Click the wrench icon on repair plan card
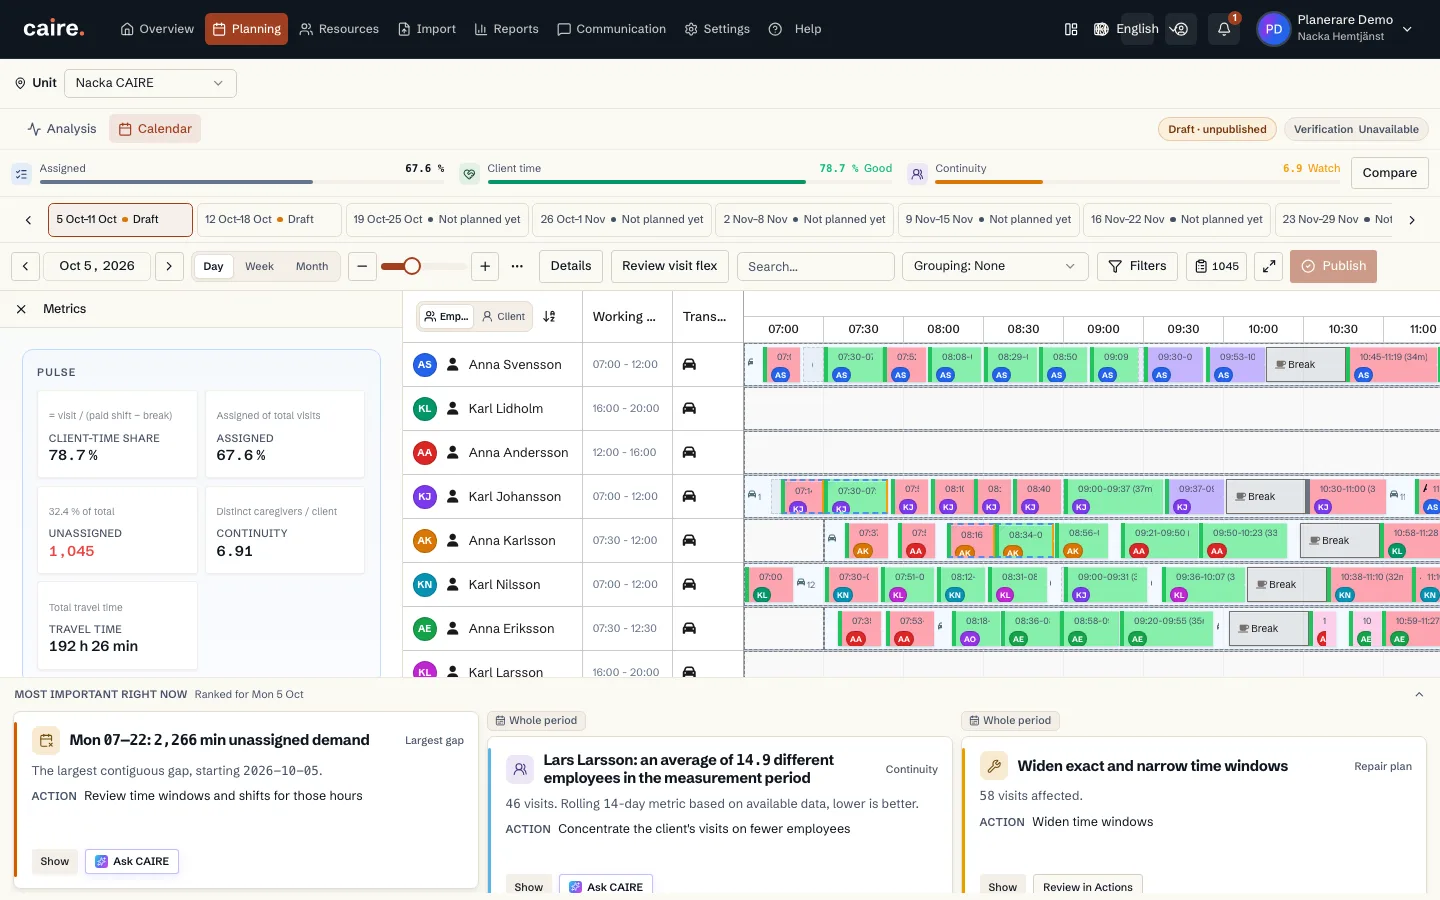Screen dimensions: 1440x900 (x=994, y=766)
